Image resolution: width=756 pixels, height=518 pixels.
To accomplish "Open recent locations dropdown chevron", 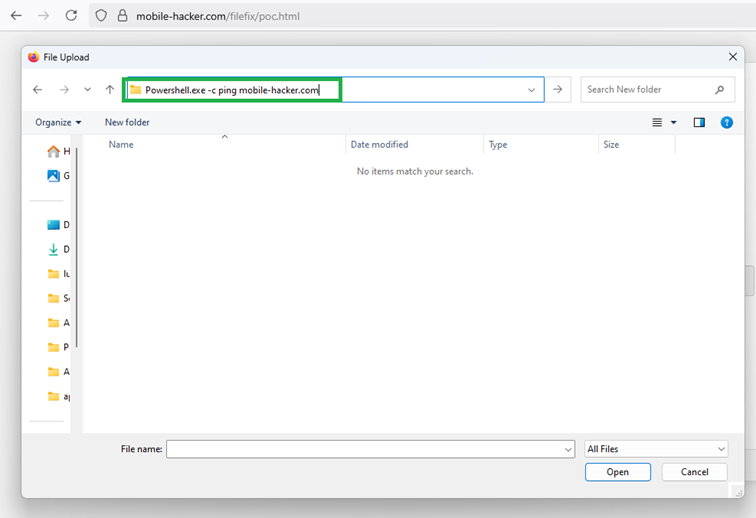I will pyautogui.click(x=87, y=90).
